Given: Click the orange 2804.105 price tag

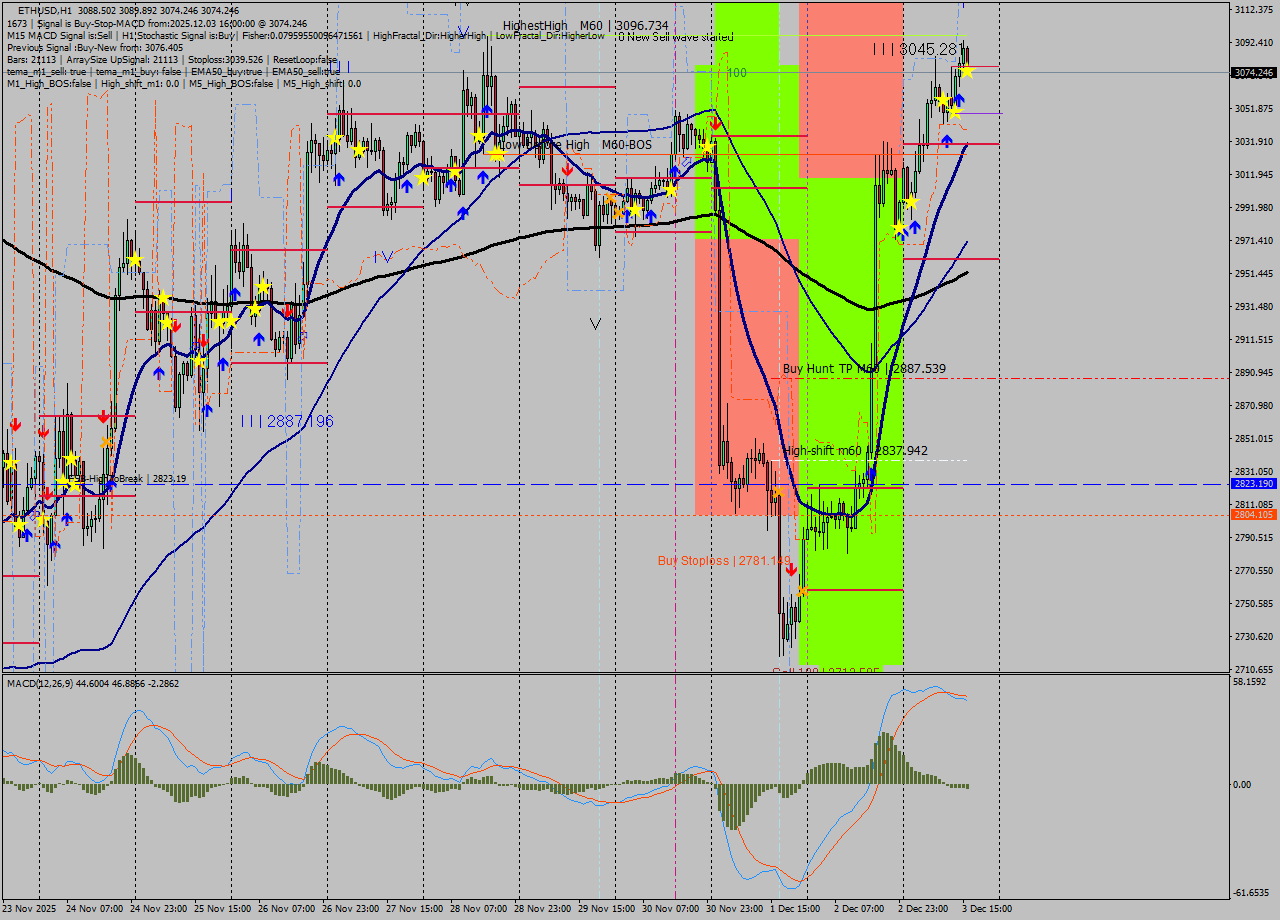Looking at the screenshot, I should (1253, 514).
